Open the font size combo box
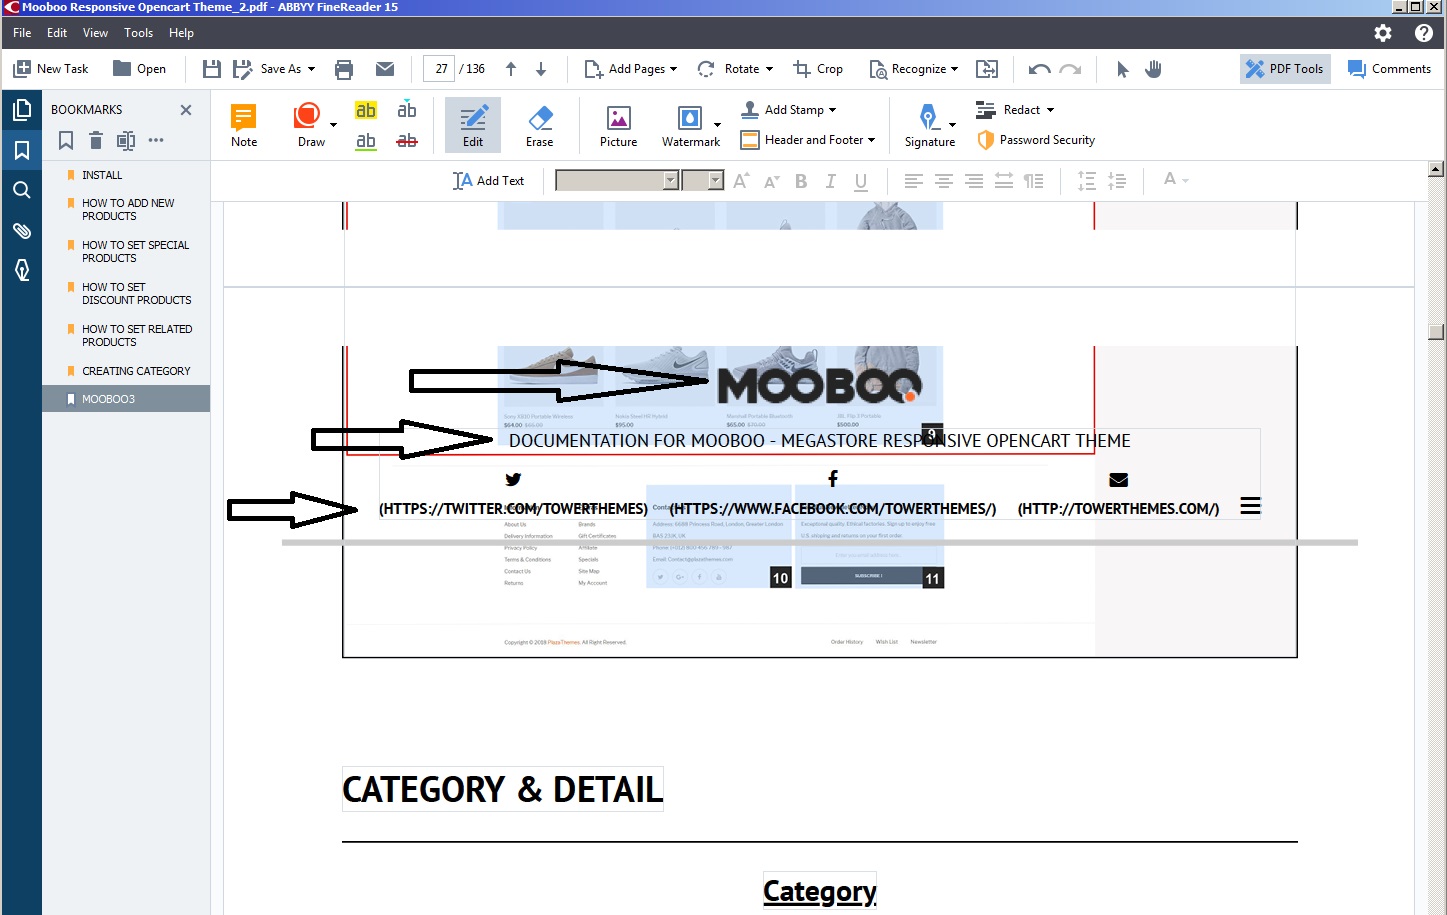1447x915 pixels. click(702, 181)
